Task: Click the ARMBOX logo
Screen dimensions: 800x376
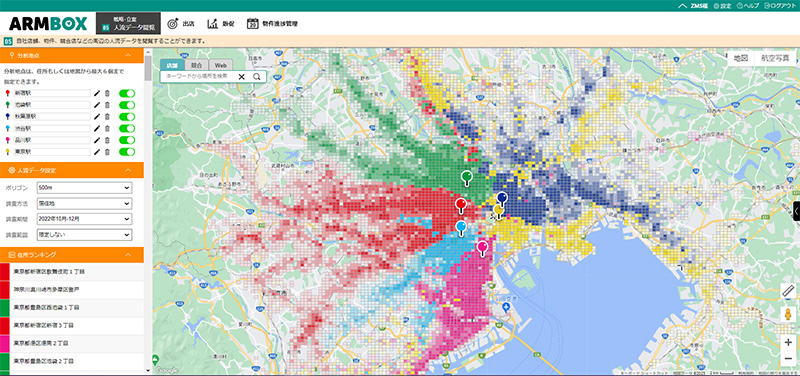Action: [48, 24]
